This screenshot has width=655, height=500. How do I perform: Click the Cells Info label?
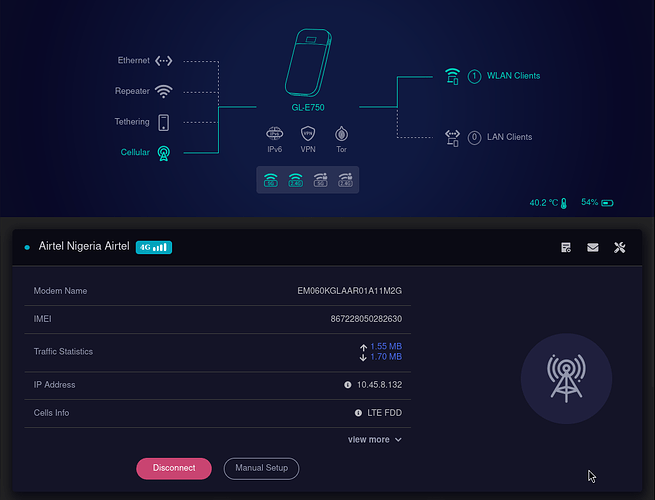pos(51,413)
